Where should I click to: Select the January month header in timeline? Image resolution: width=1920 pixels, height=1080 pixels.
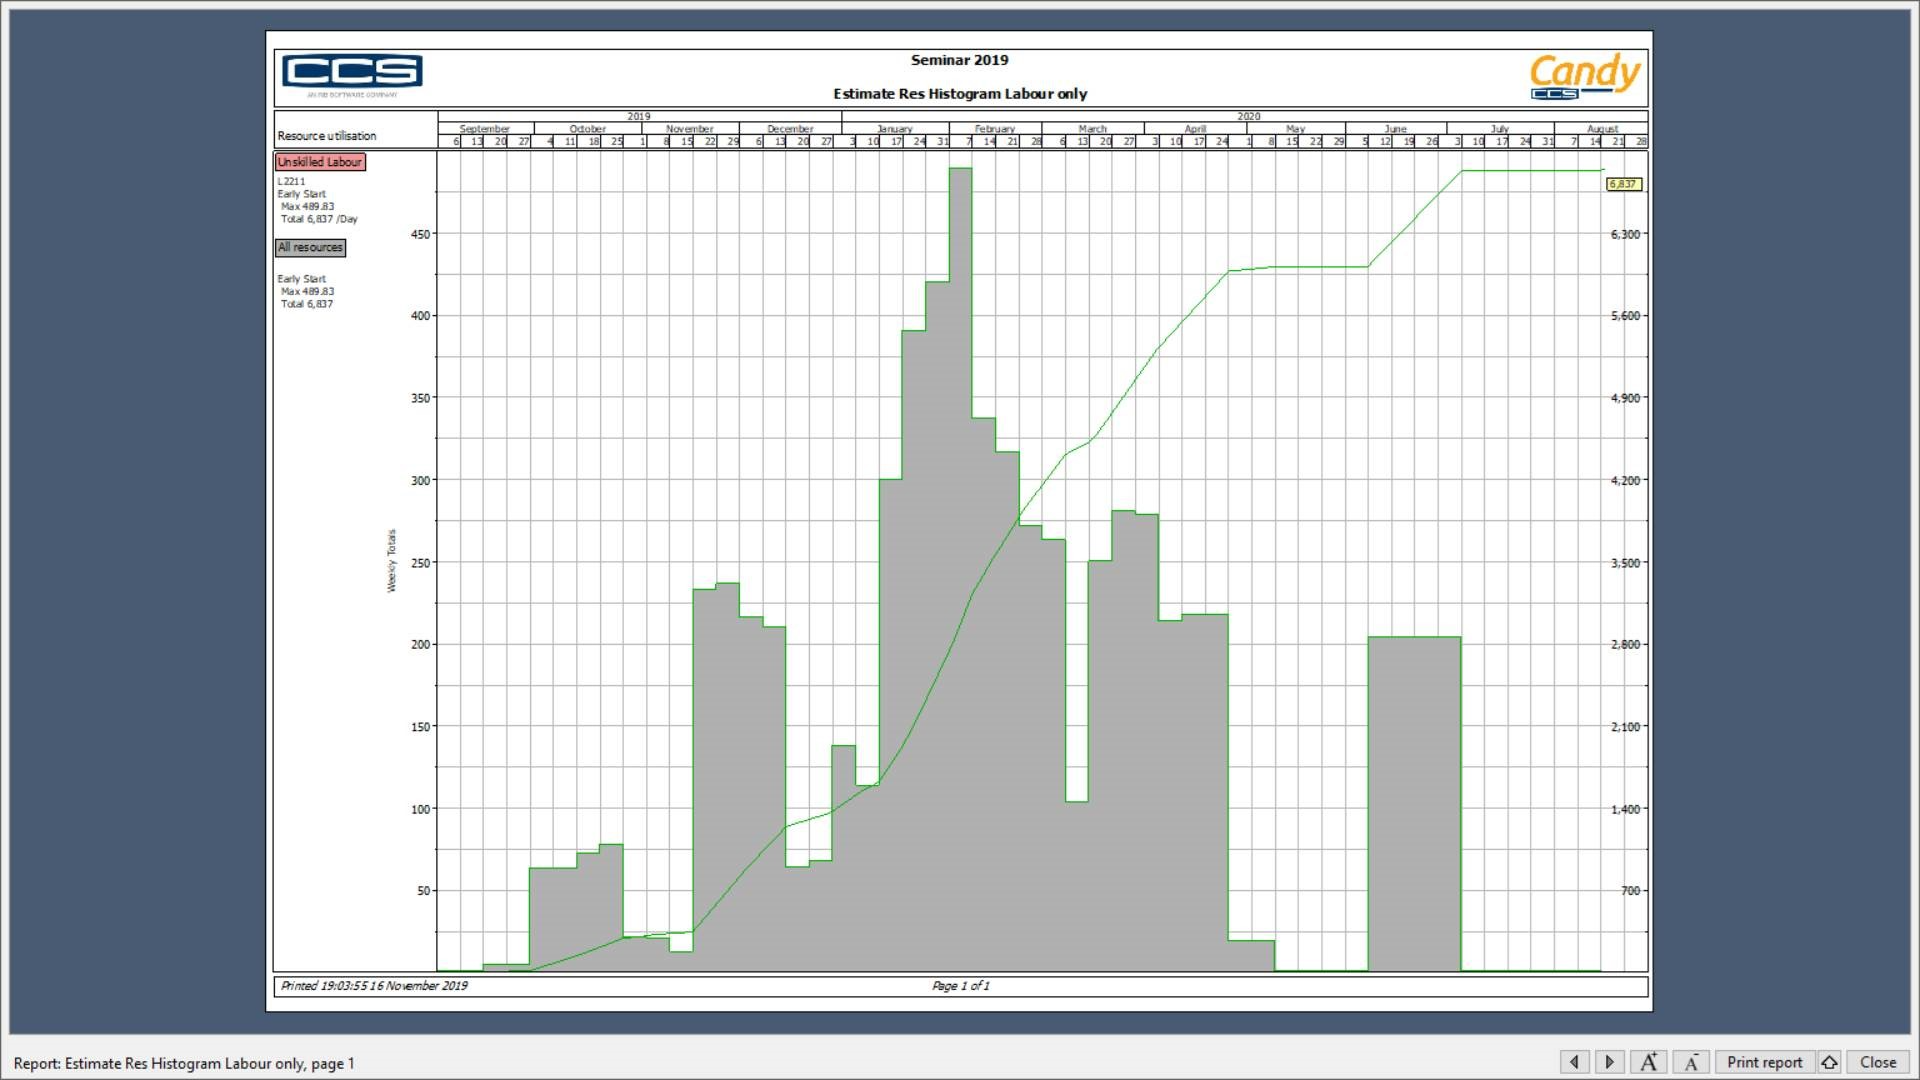point(894,129)
